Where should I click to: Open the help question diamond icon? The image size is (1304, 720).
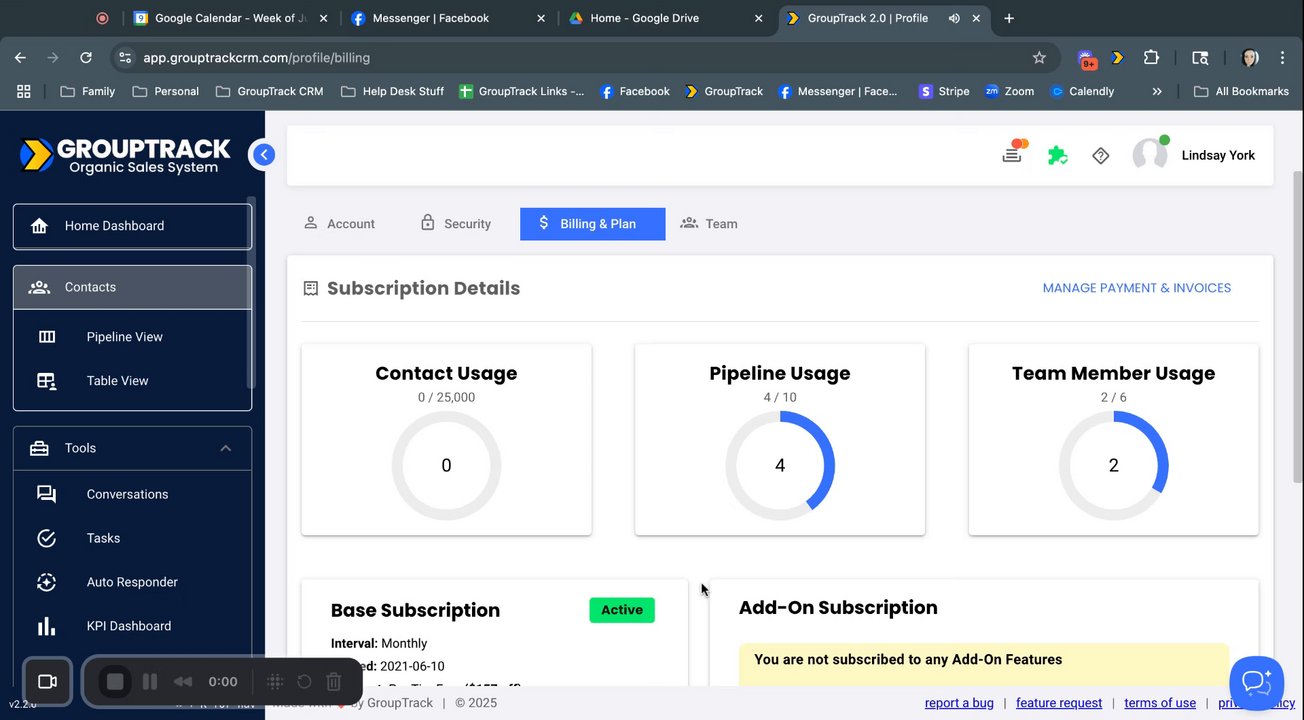pos(1101,155)
